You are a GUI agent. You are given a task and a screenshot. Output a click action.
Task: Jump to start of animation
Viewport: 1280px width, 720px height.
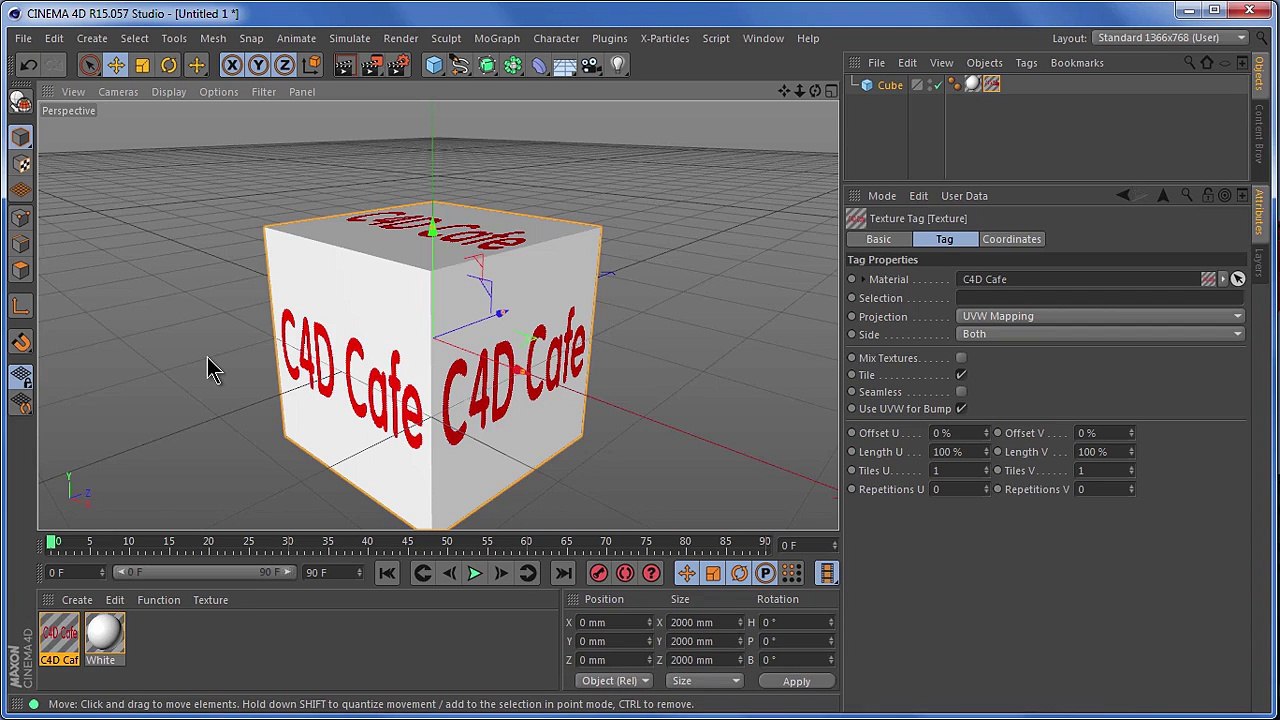pyautogui.click(x=387, y=573)
